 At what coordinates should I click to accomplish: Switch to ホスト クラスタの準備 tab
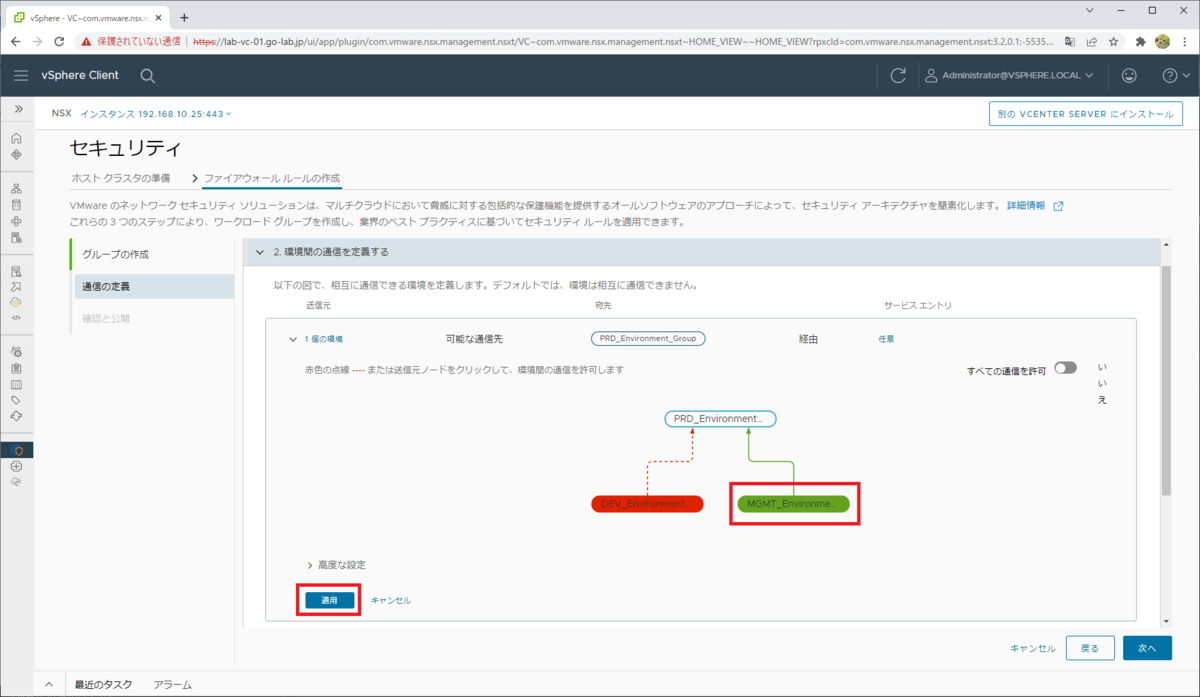(121, 178)
